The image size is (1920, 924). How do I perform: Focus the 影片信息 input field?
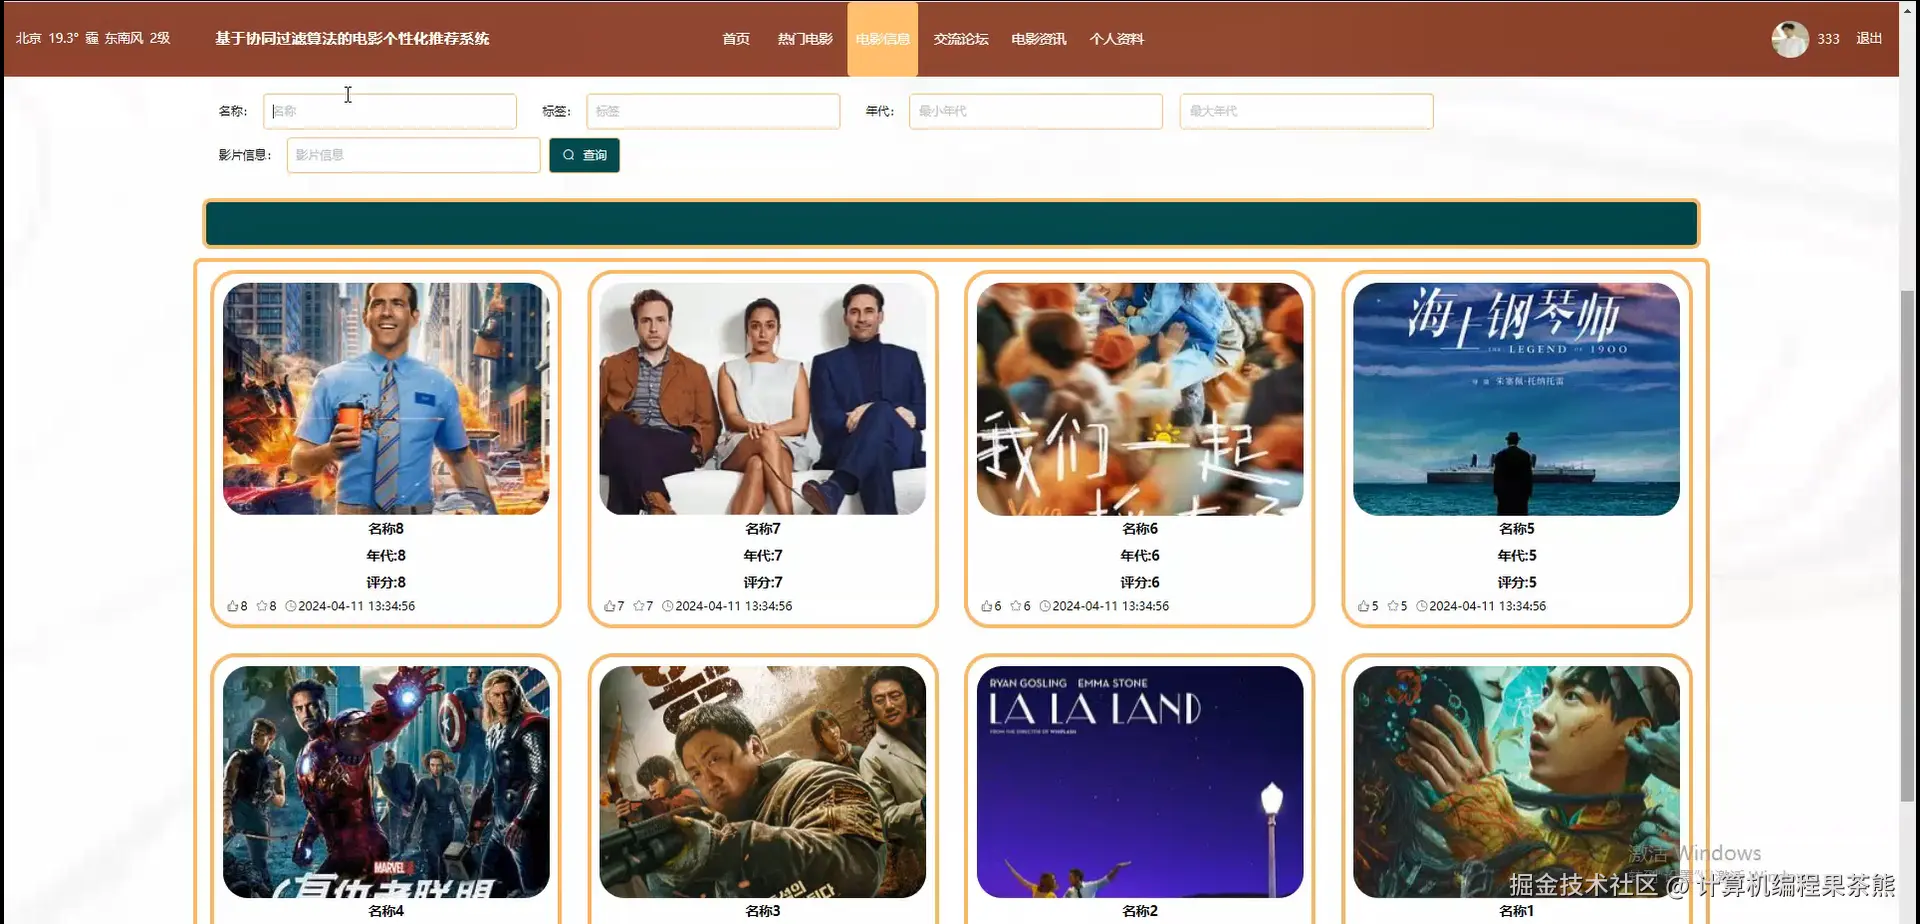point(413,155)
